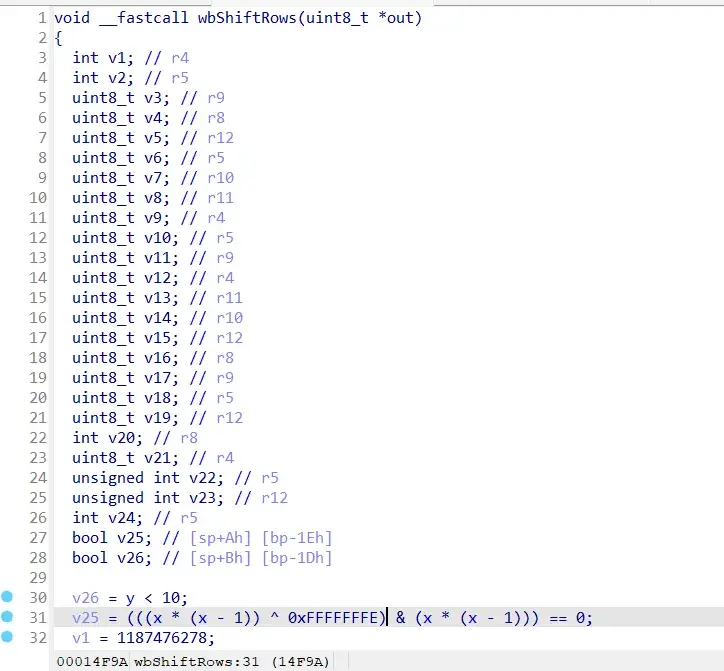Select variable v2 in its declaration
724x671 pixels.
tap(117, 78)
